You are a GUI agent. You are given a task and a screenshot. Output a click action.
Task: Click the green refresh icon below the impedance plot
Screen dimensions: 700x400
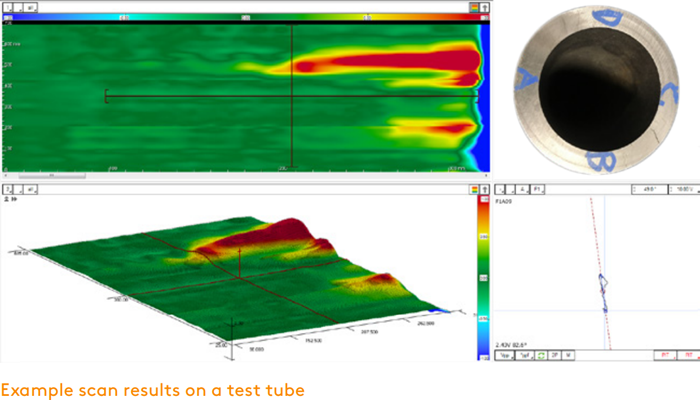click(x=542, y=354)
